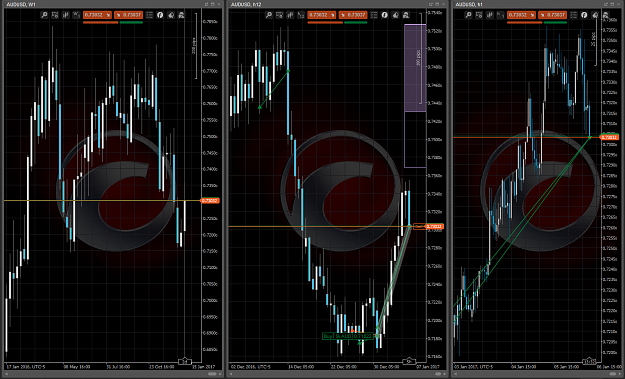
Task: Open cBots icon in h1 chart toolbar
Action: click(x=595, y=15)
